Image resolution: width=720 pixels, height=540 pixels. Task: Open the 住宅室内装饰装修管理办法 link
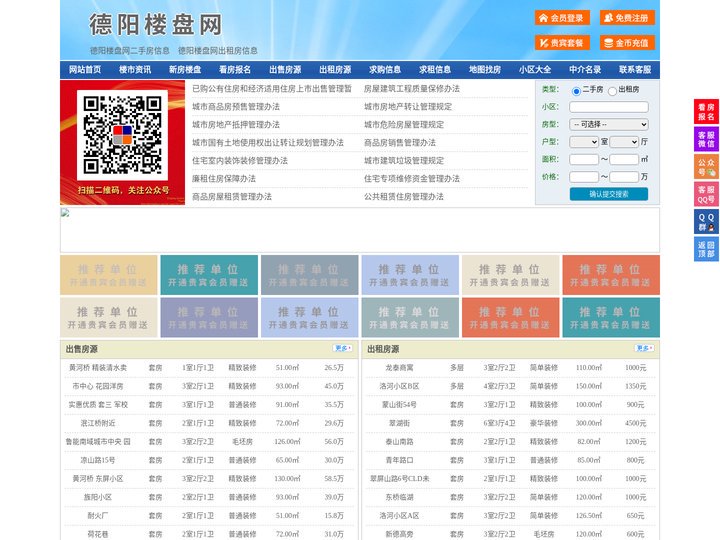[x=240, y=161]
